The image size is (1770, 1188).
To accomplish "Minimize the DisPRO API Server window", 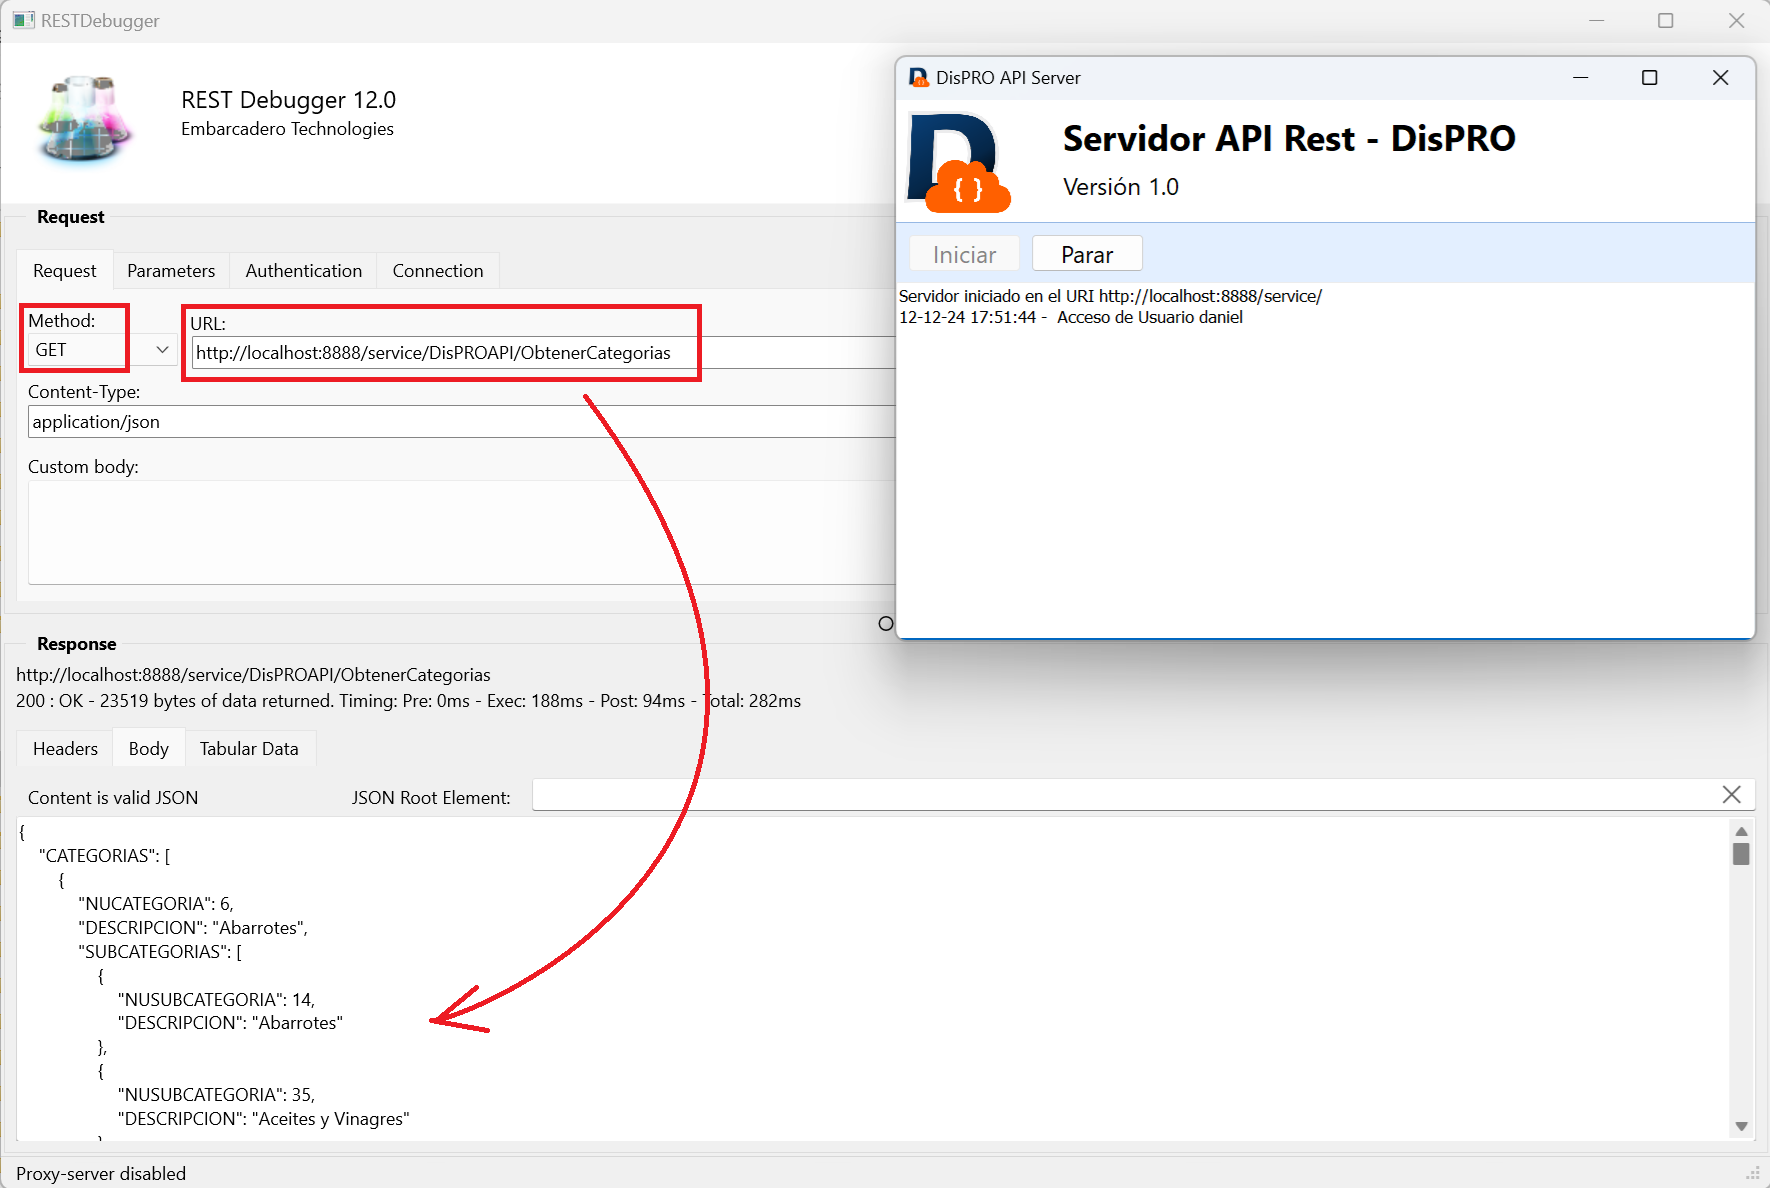I will (1581, 78).
